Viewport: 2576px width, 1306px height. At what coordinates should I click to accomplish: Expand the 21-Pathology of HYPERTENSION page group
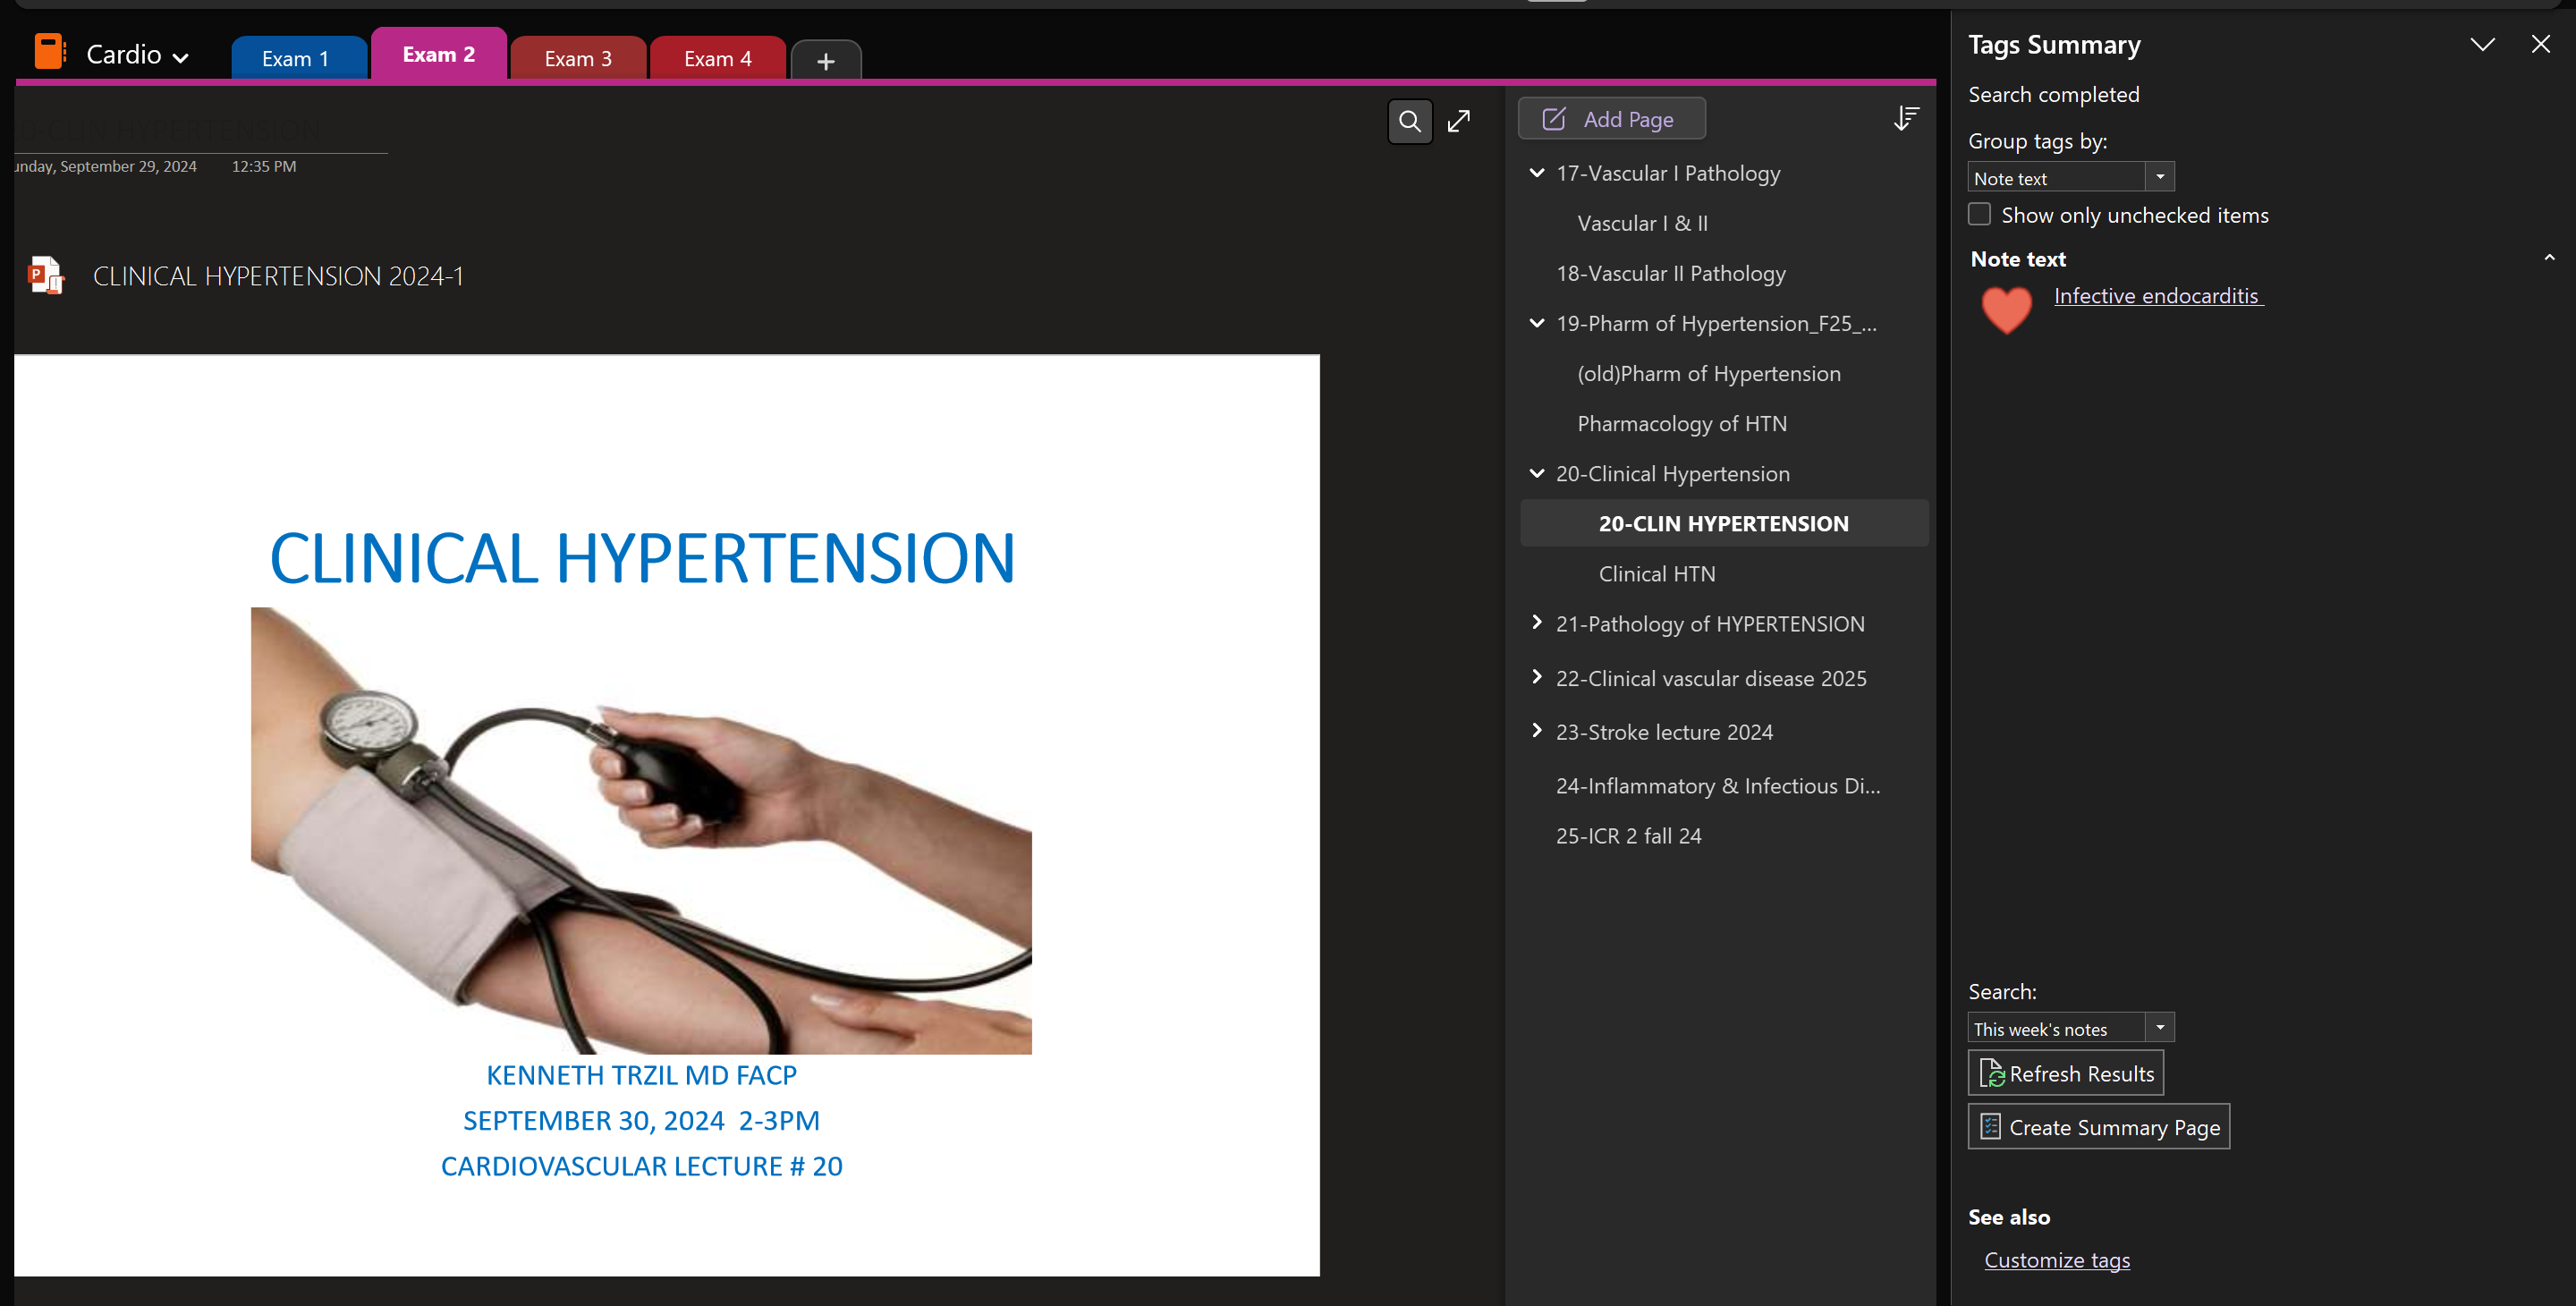tap(1537, 623)
